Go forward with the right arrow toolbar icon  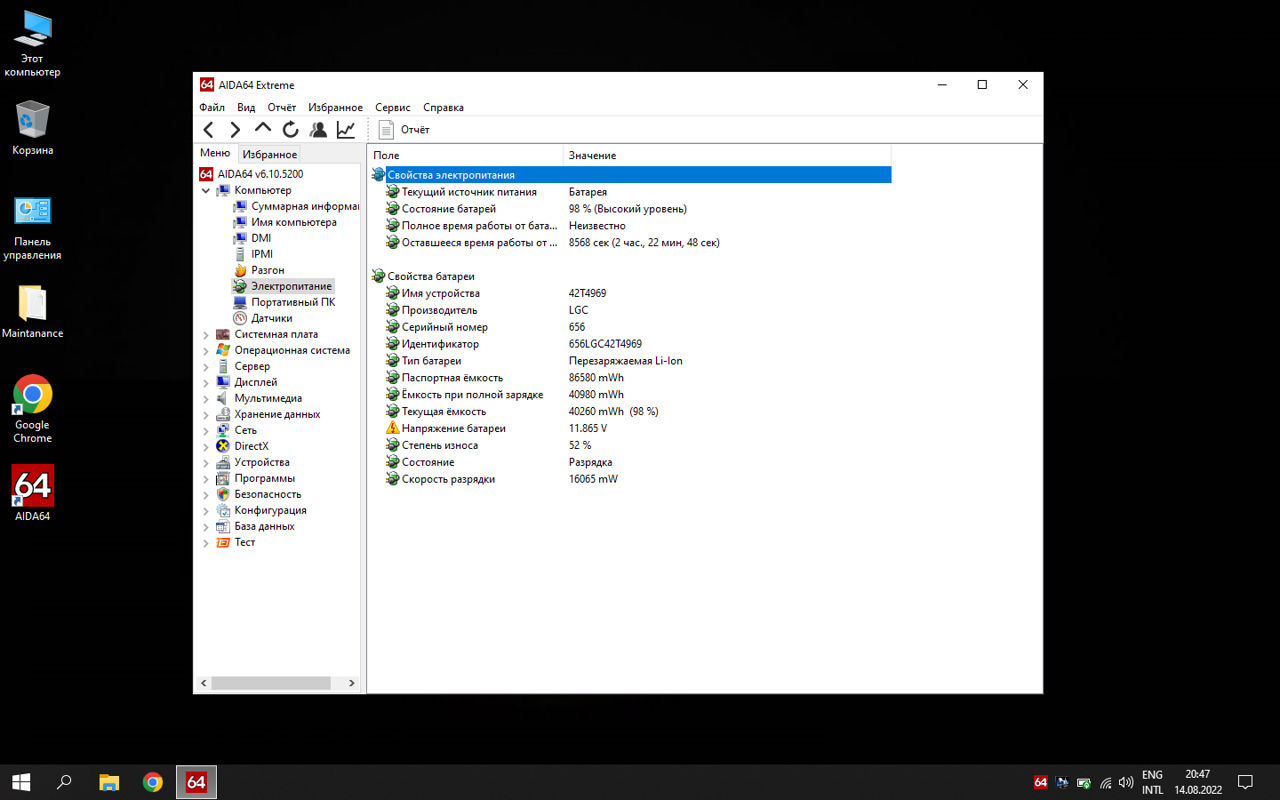pyautogui.click(x=235, y=129)
